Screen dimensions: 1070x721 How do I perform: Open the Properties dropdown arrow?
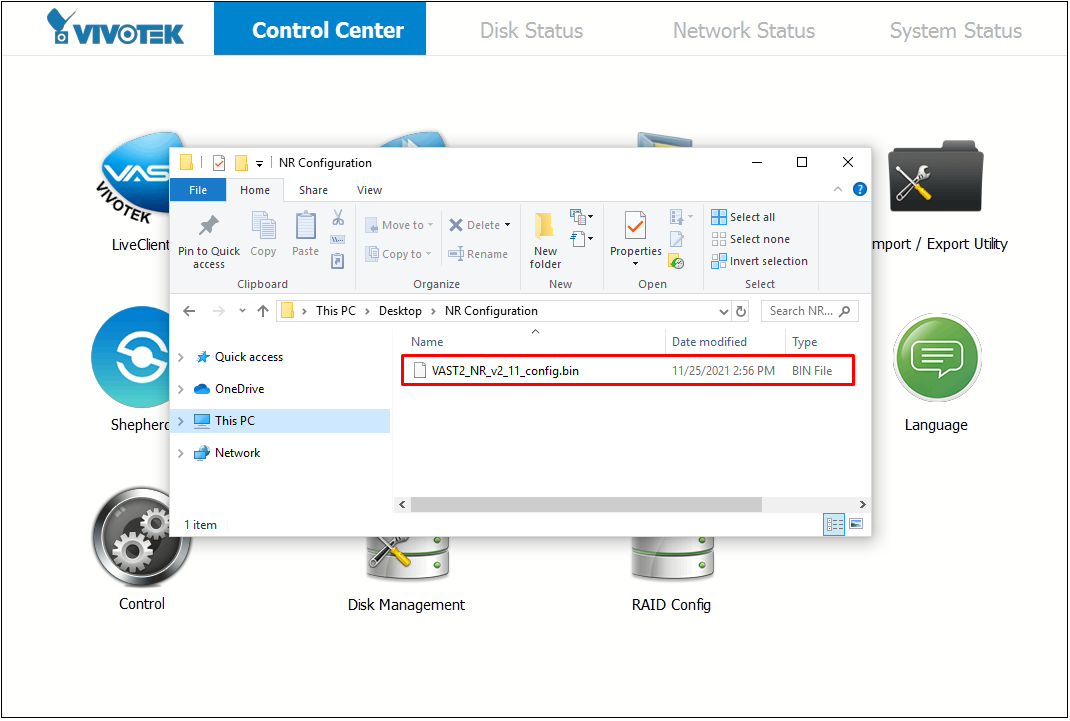tap(635, 264)
